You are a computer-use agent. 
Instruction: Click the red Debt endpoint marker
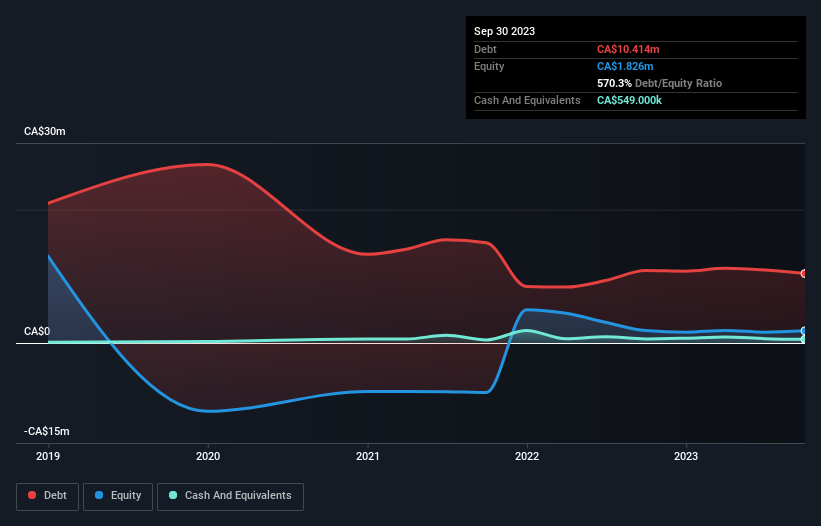coord(804,274)
